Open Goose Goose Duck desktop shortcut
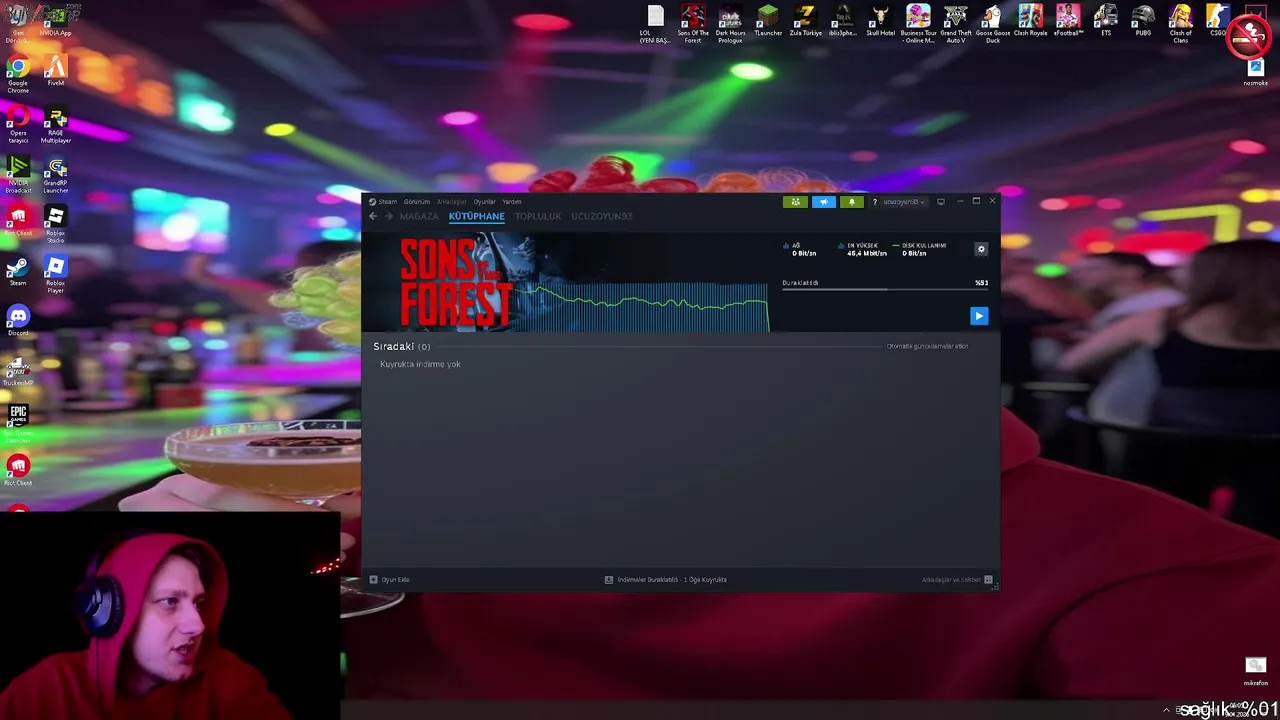 992,24
